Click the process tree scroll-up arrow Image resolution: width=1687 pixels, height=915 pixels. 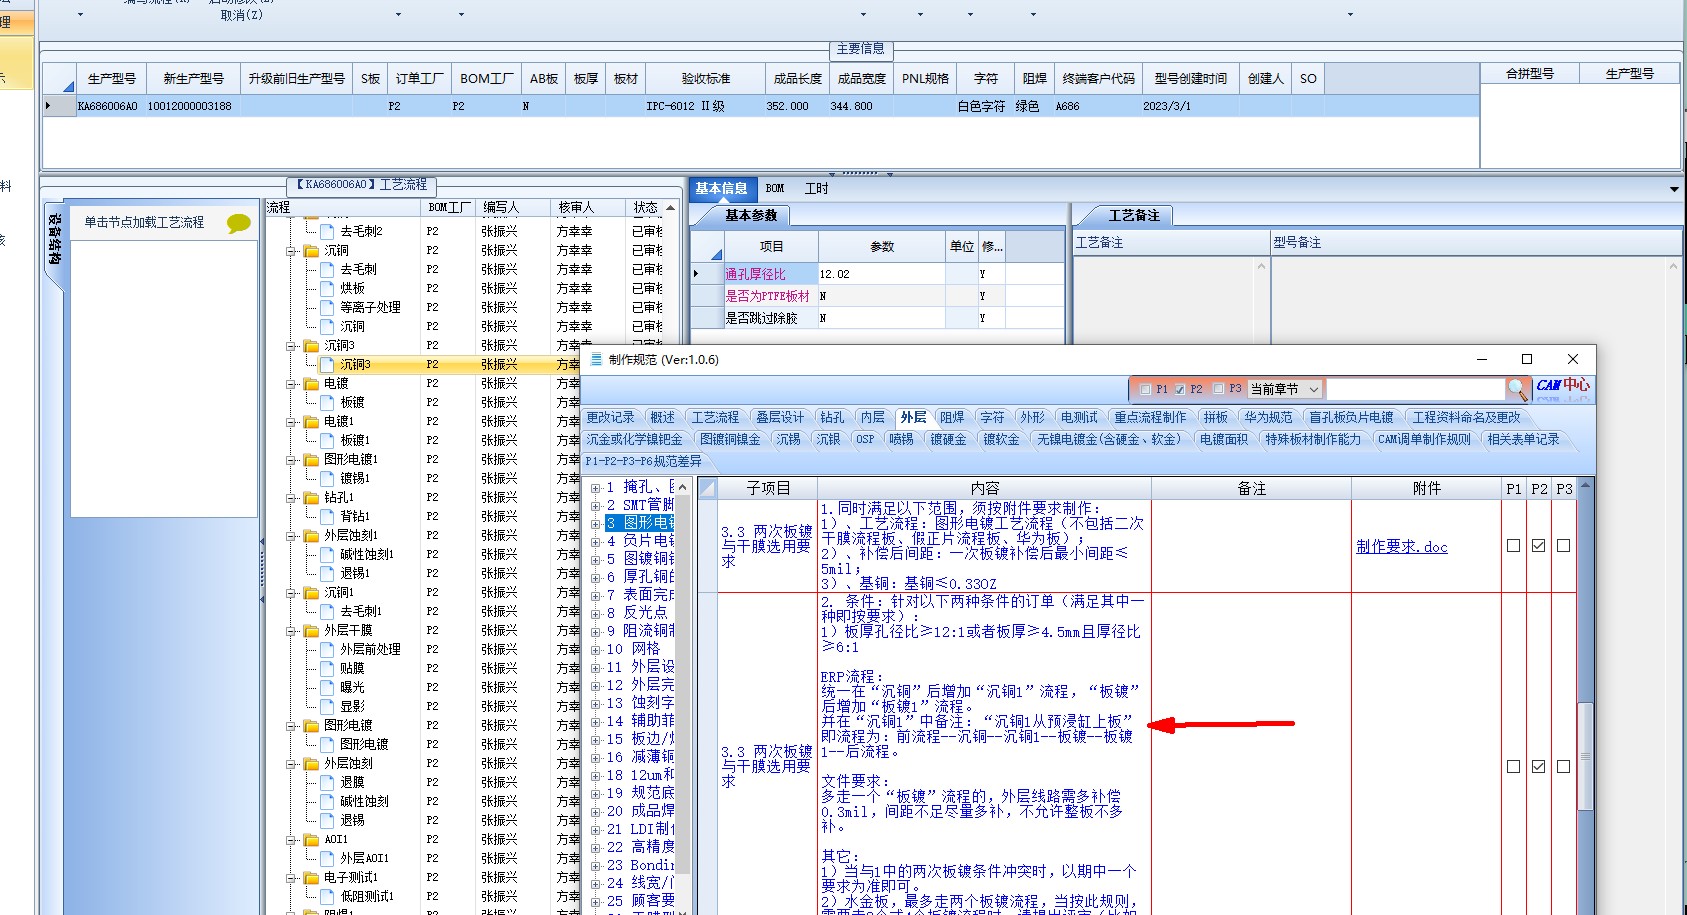670,208
